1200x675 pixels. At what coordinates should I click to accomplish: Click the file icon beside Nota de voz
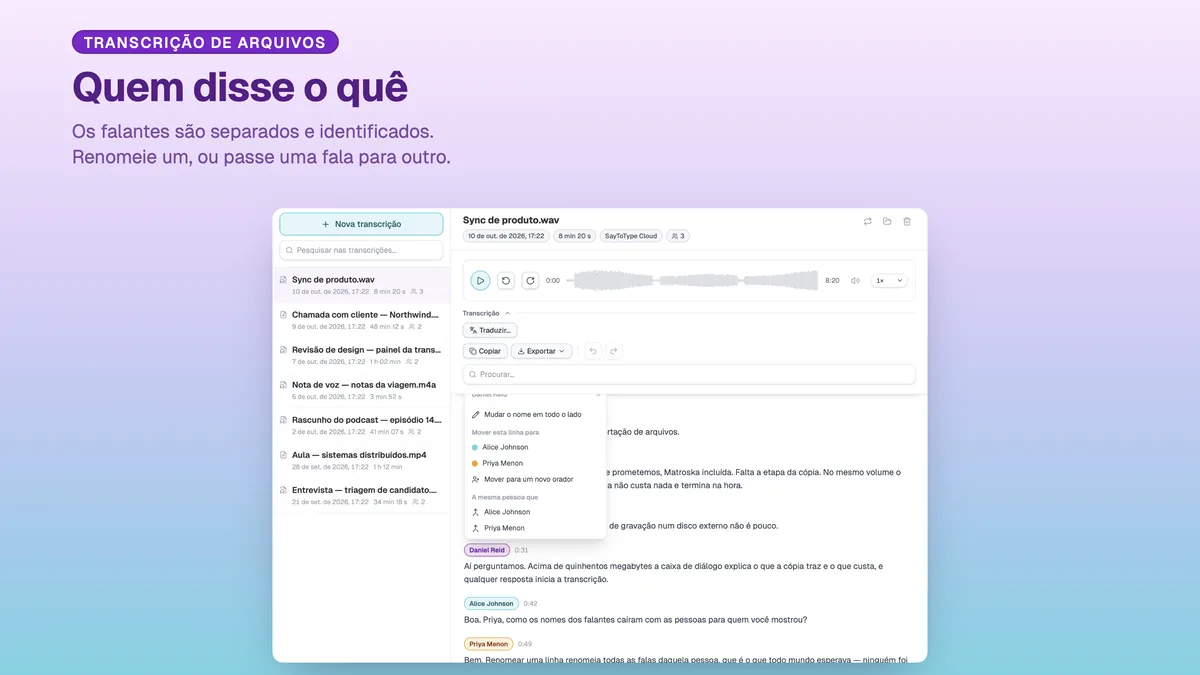point(284,385)
